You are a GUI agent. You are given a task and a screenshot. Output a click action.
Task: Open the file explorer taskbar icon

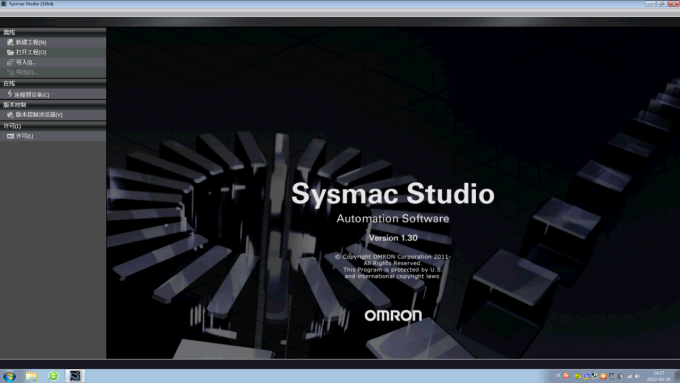[x=31, y=376]
